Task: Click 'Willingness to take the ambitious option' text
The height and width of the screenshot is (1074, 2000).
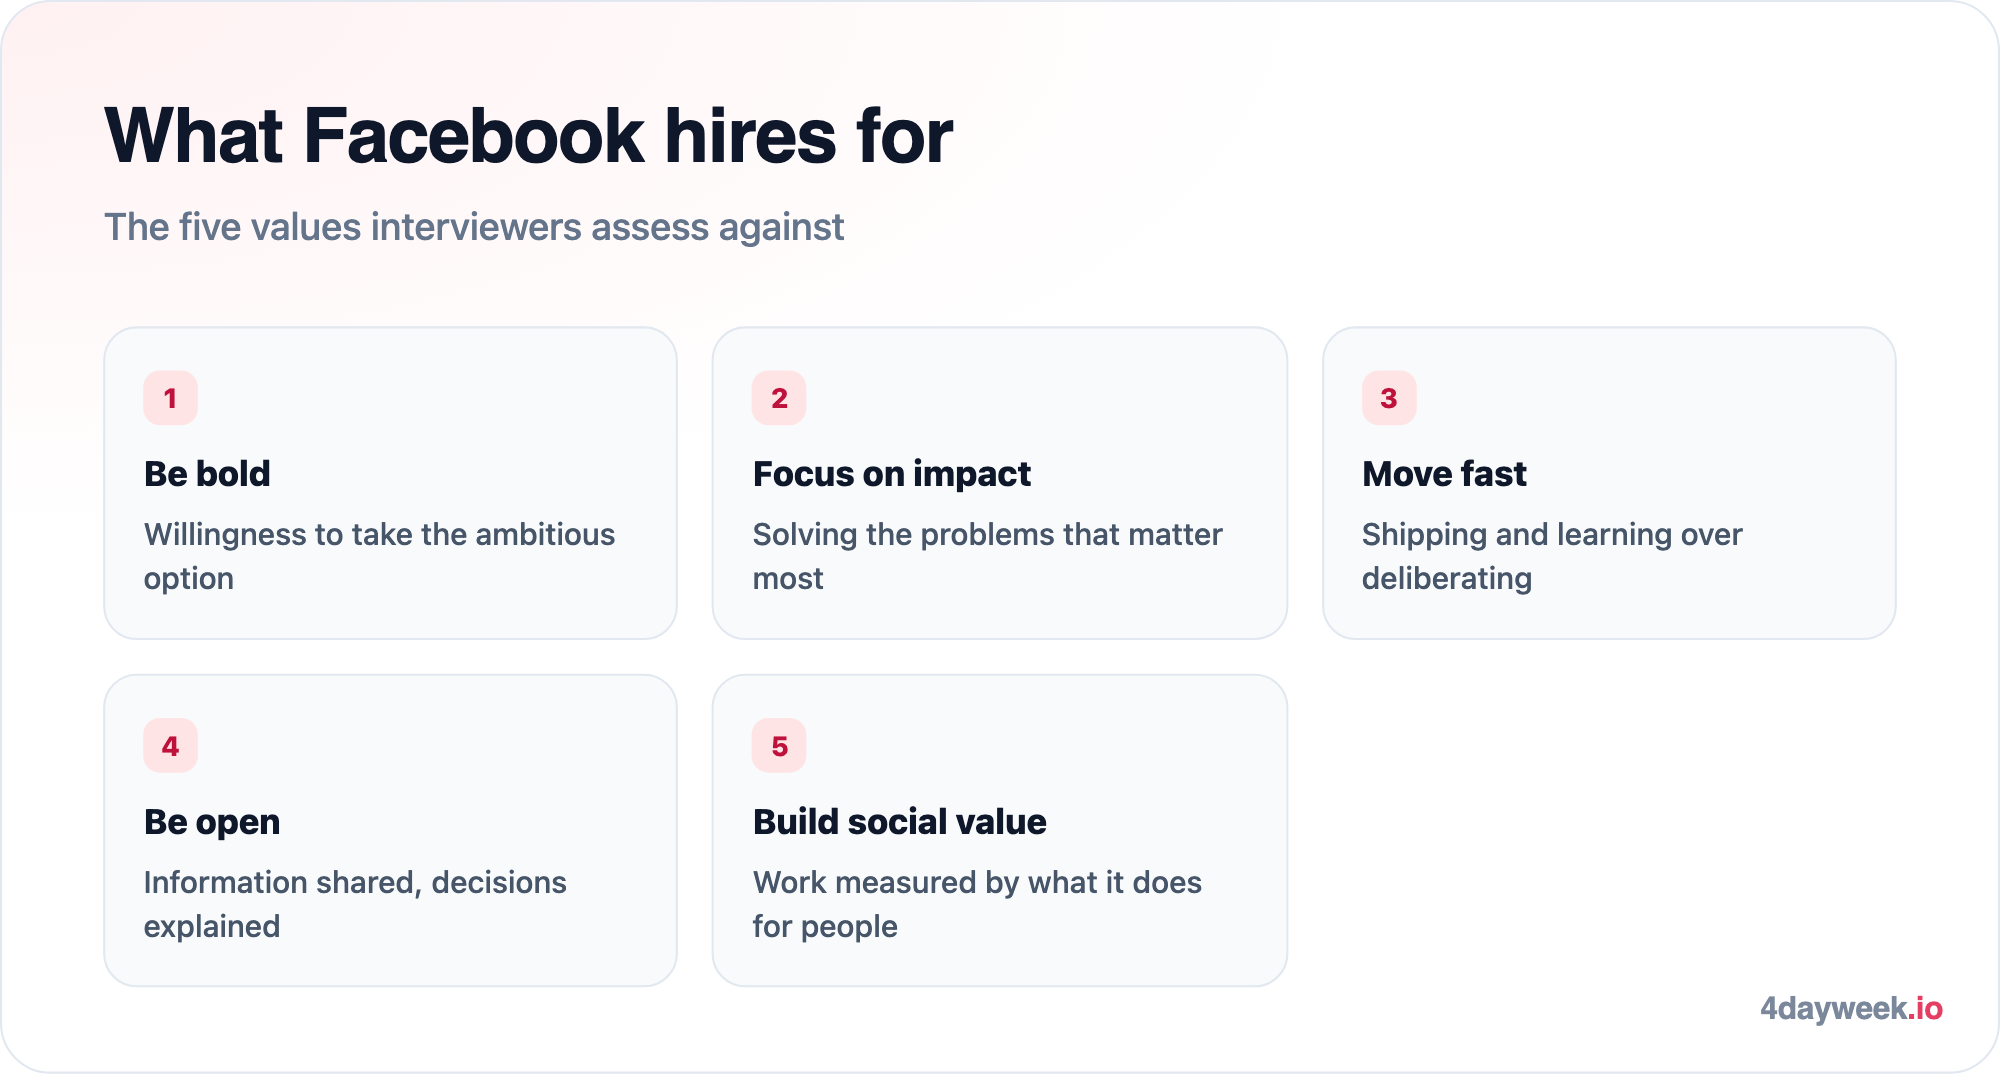Action: (379, 556)
